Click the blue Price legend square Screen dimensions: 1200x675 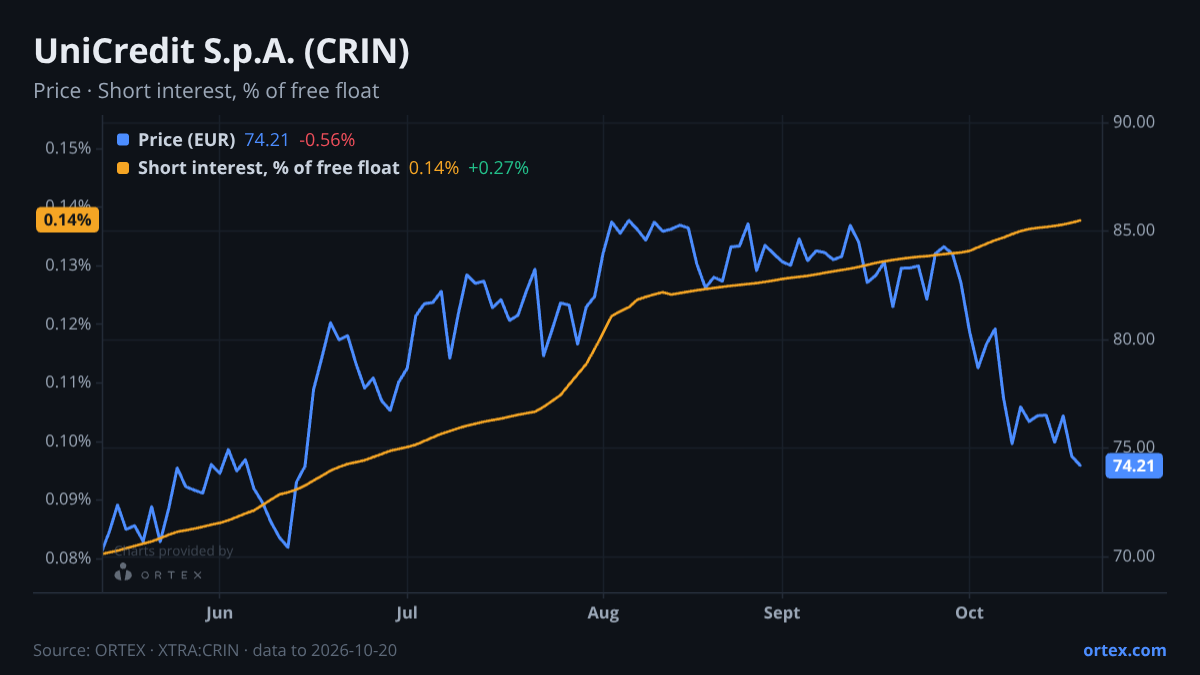[123, 140]
